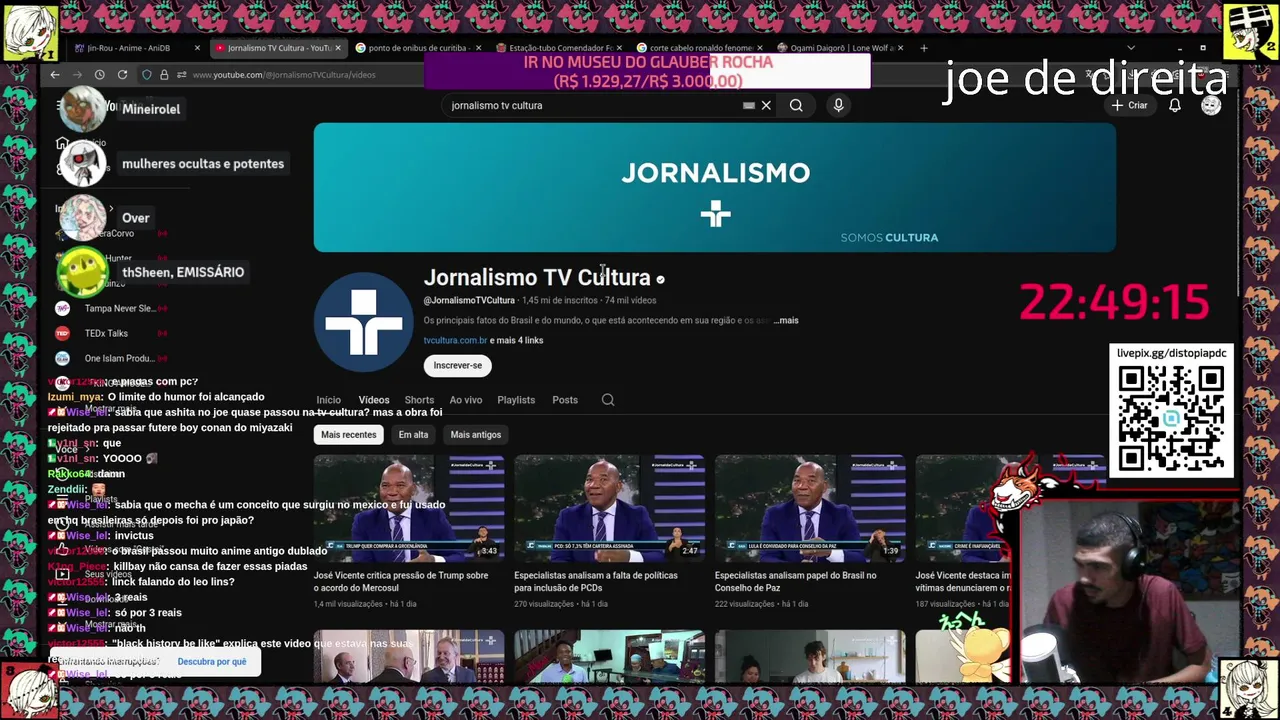Click the site lock icon in address bar
1280x720 pixels.
164,75
